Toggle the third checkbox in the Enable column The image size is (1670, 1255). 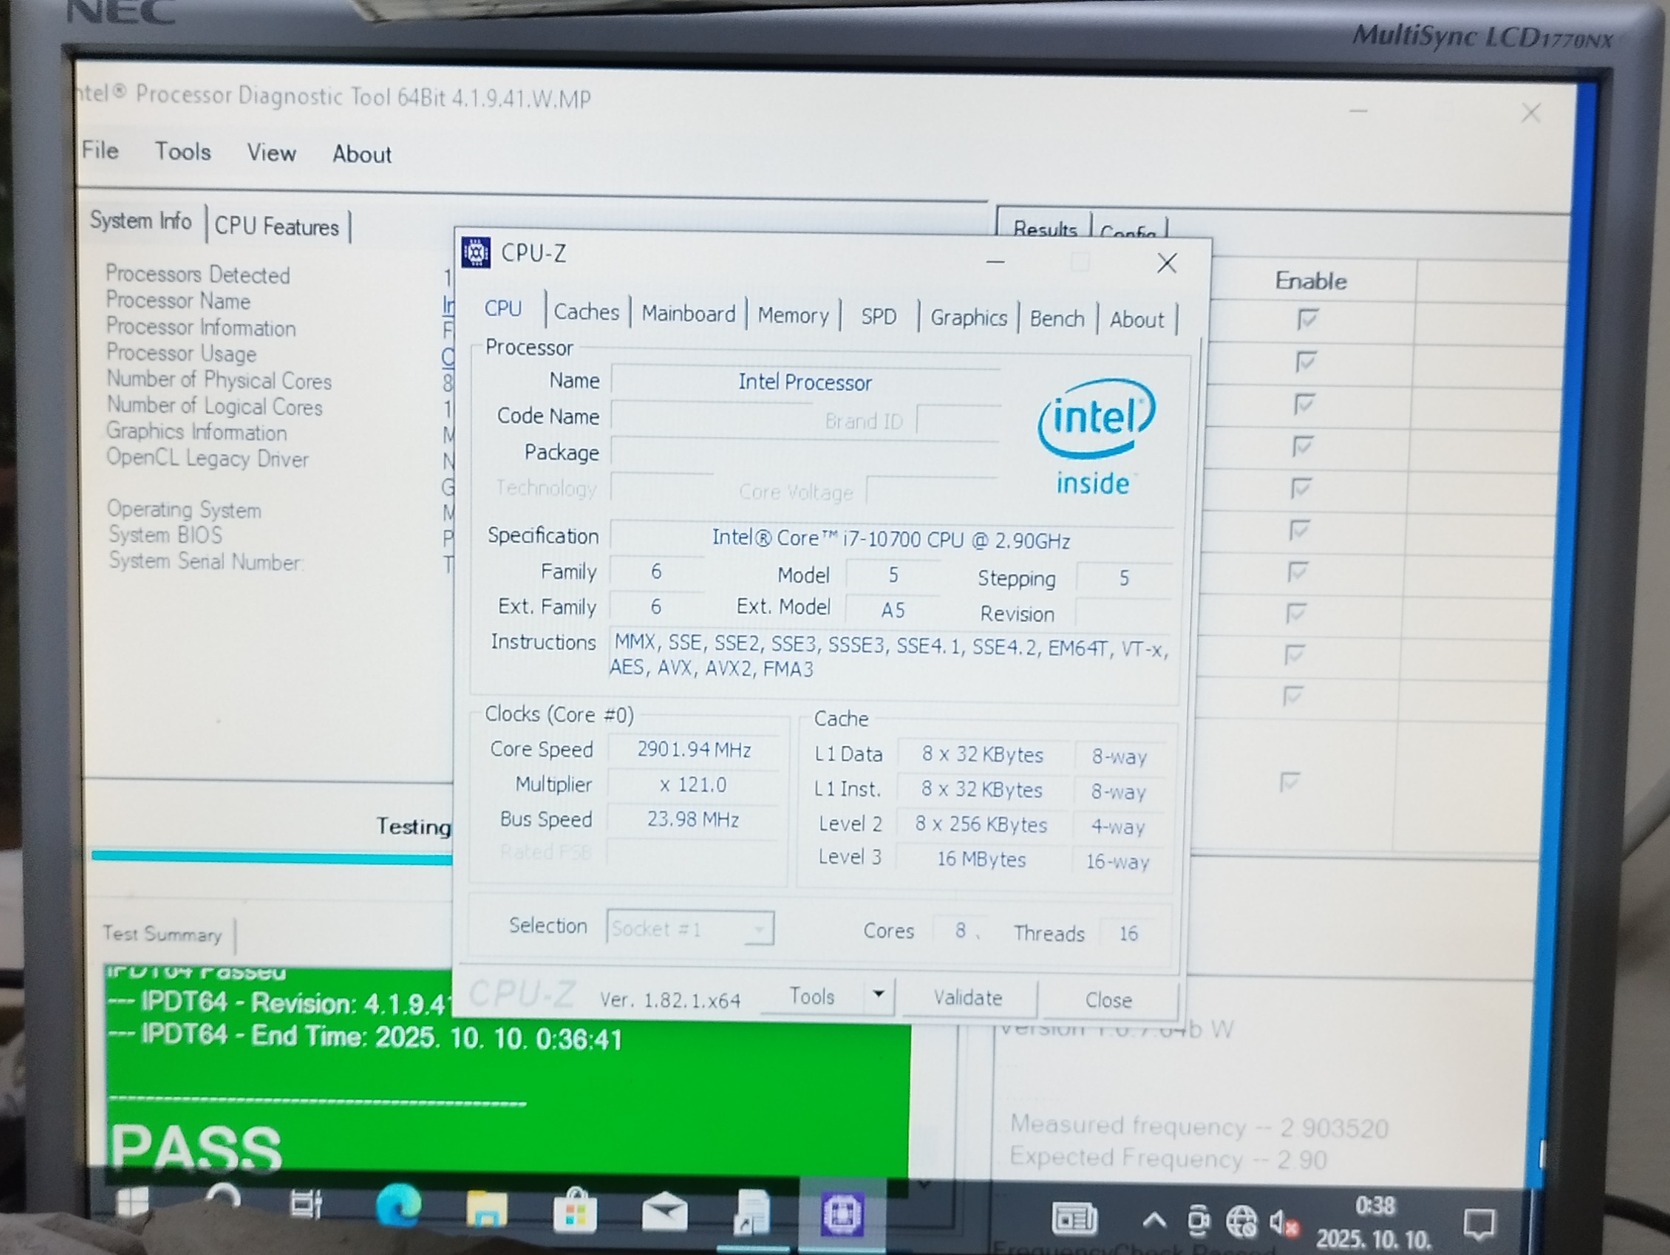point(1304,404)
